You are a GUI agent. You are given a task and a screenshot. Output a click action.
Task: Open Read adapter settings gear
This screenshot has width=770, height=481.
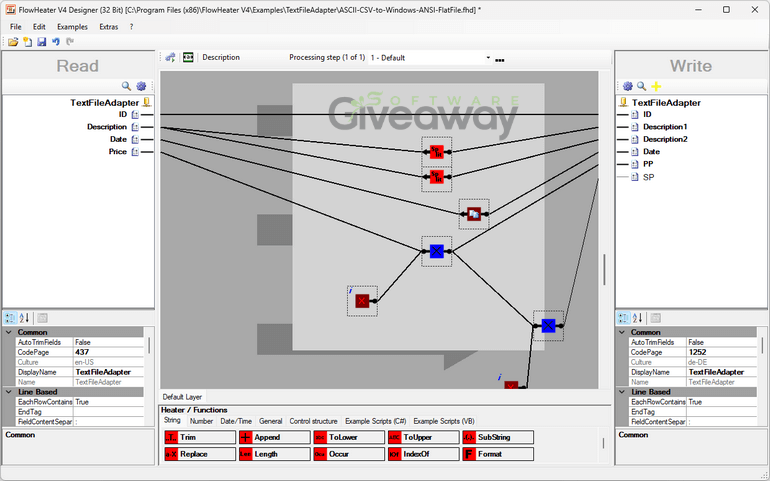click(x=141, y=86)
